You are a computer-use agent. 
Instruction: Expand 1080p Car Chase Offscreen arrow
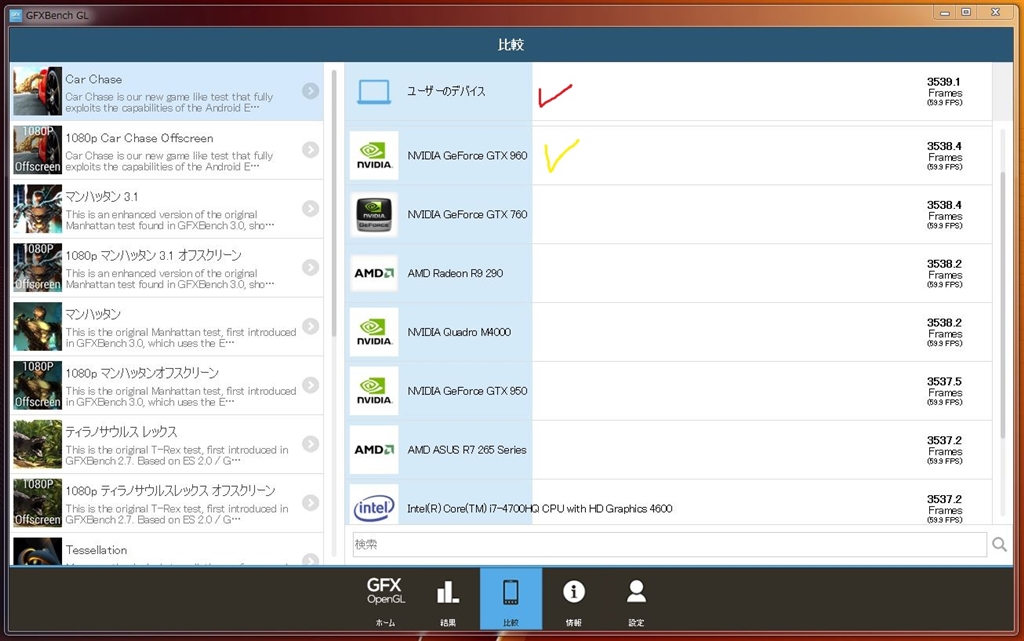pyautogui.click(x=311, y=149)
